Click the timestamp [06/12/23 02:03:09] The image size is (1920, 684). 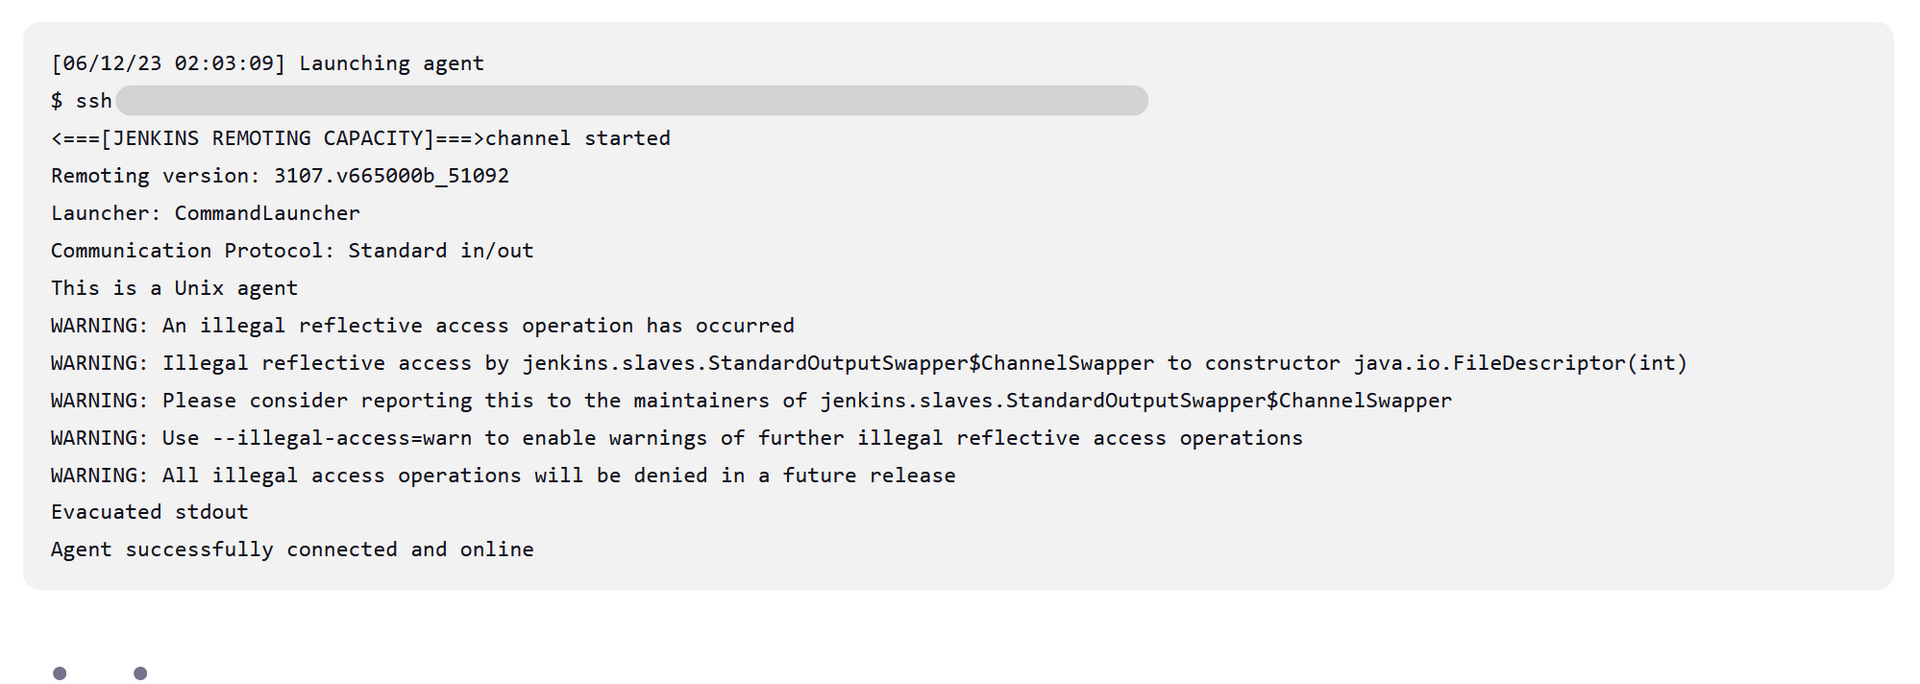(x=168, y=63)
